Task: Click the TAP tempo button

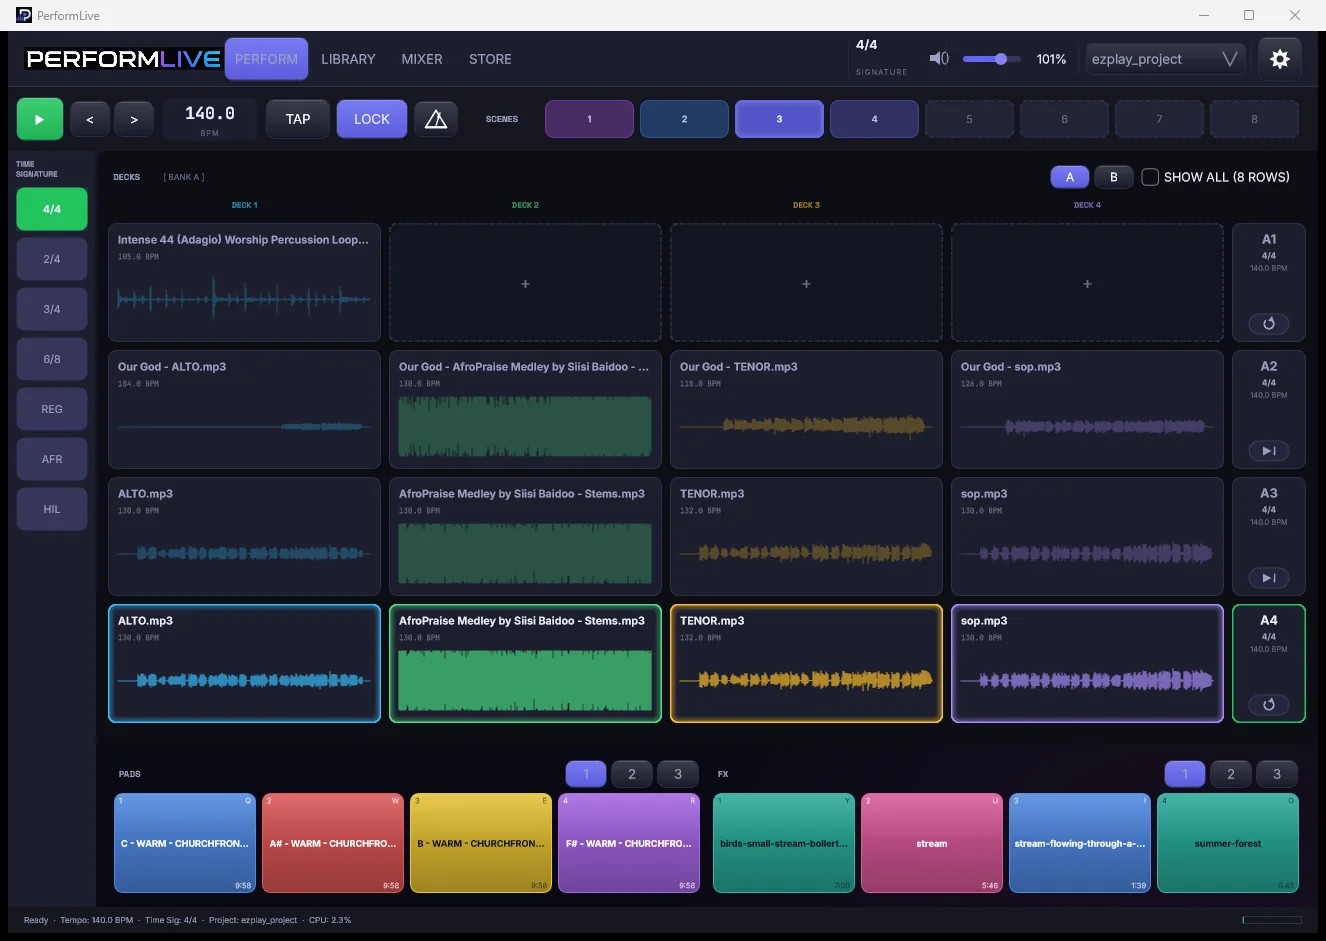Action: (x=298, y=119)
